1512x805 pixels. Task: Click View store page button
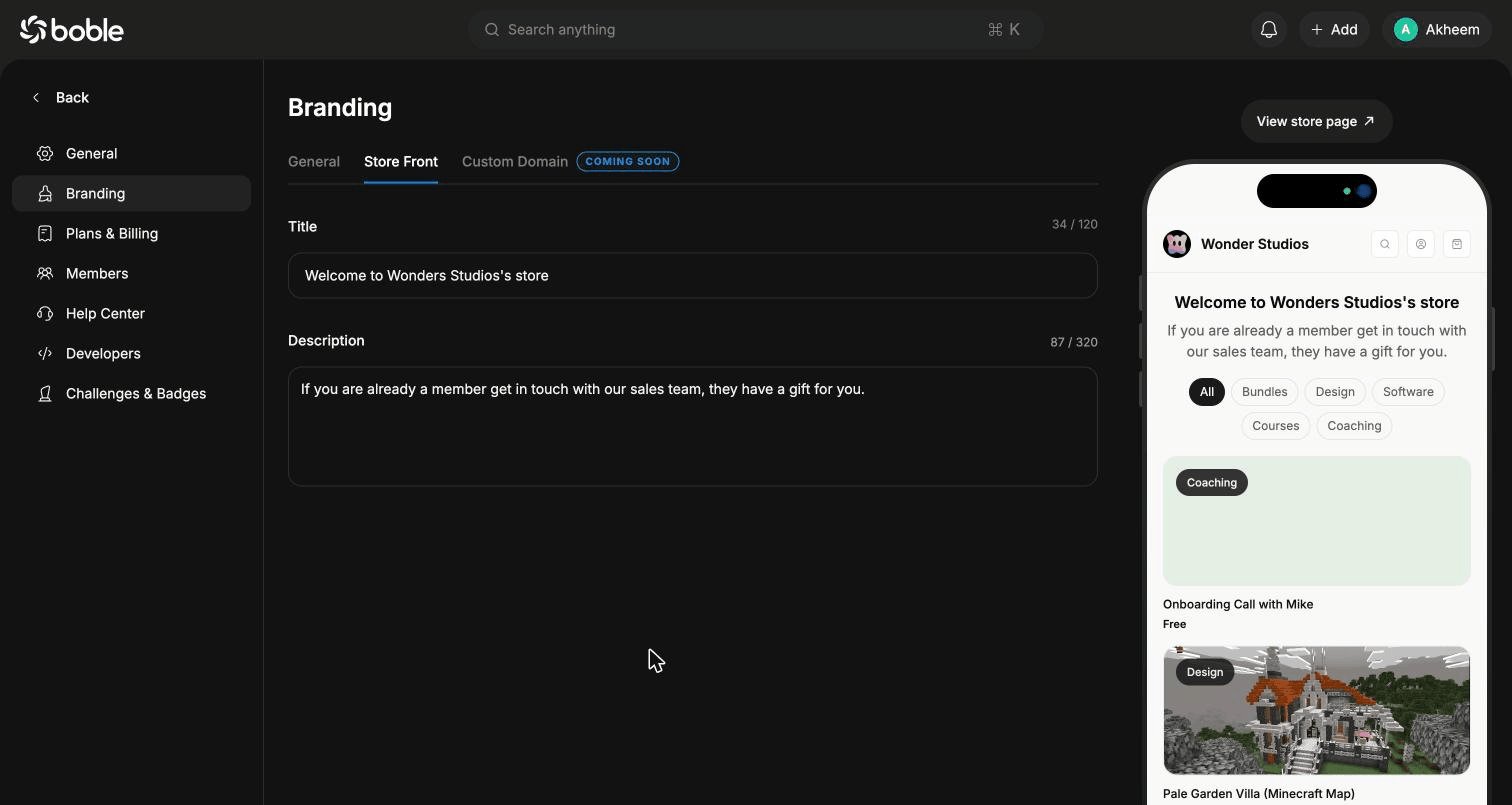click(1316, 121)
